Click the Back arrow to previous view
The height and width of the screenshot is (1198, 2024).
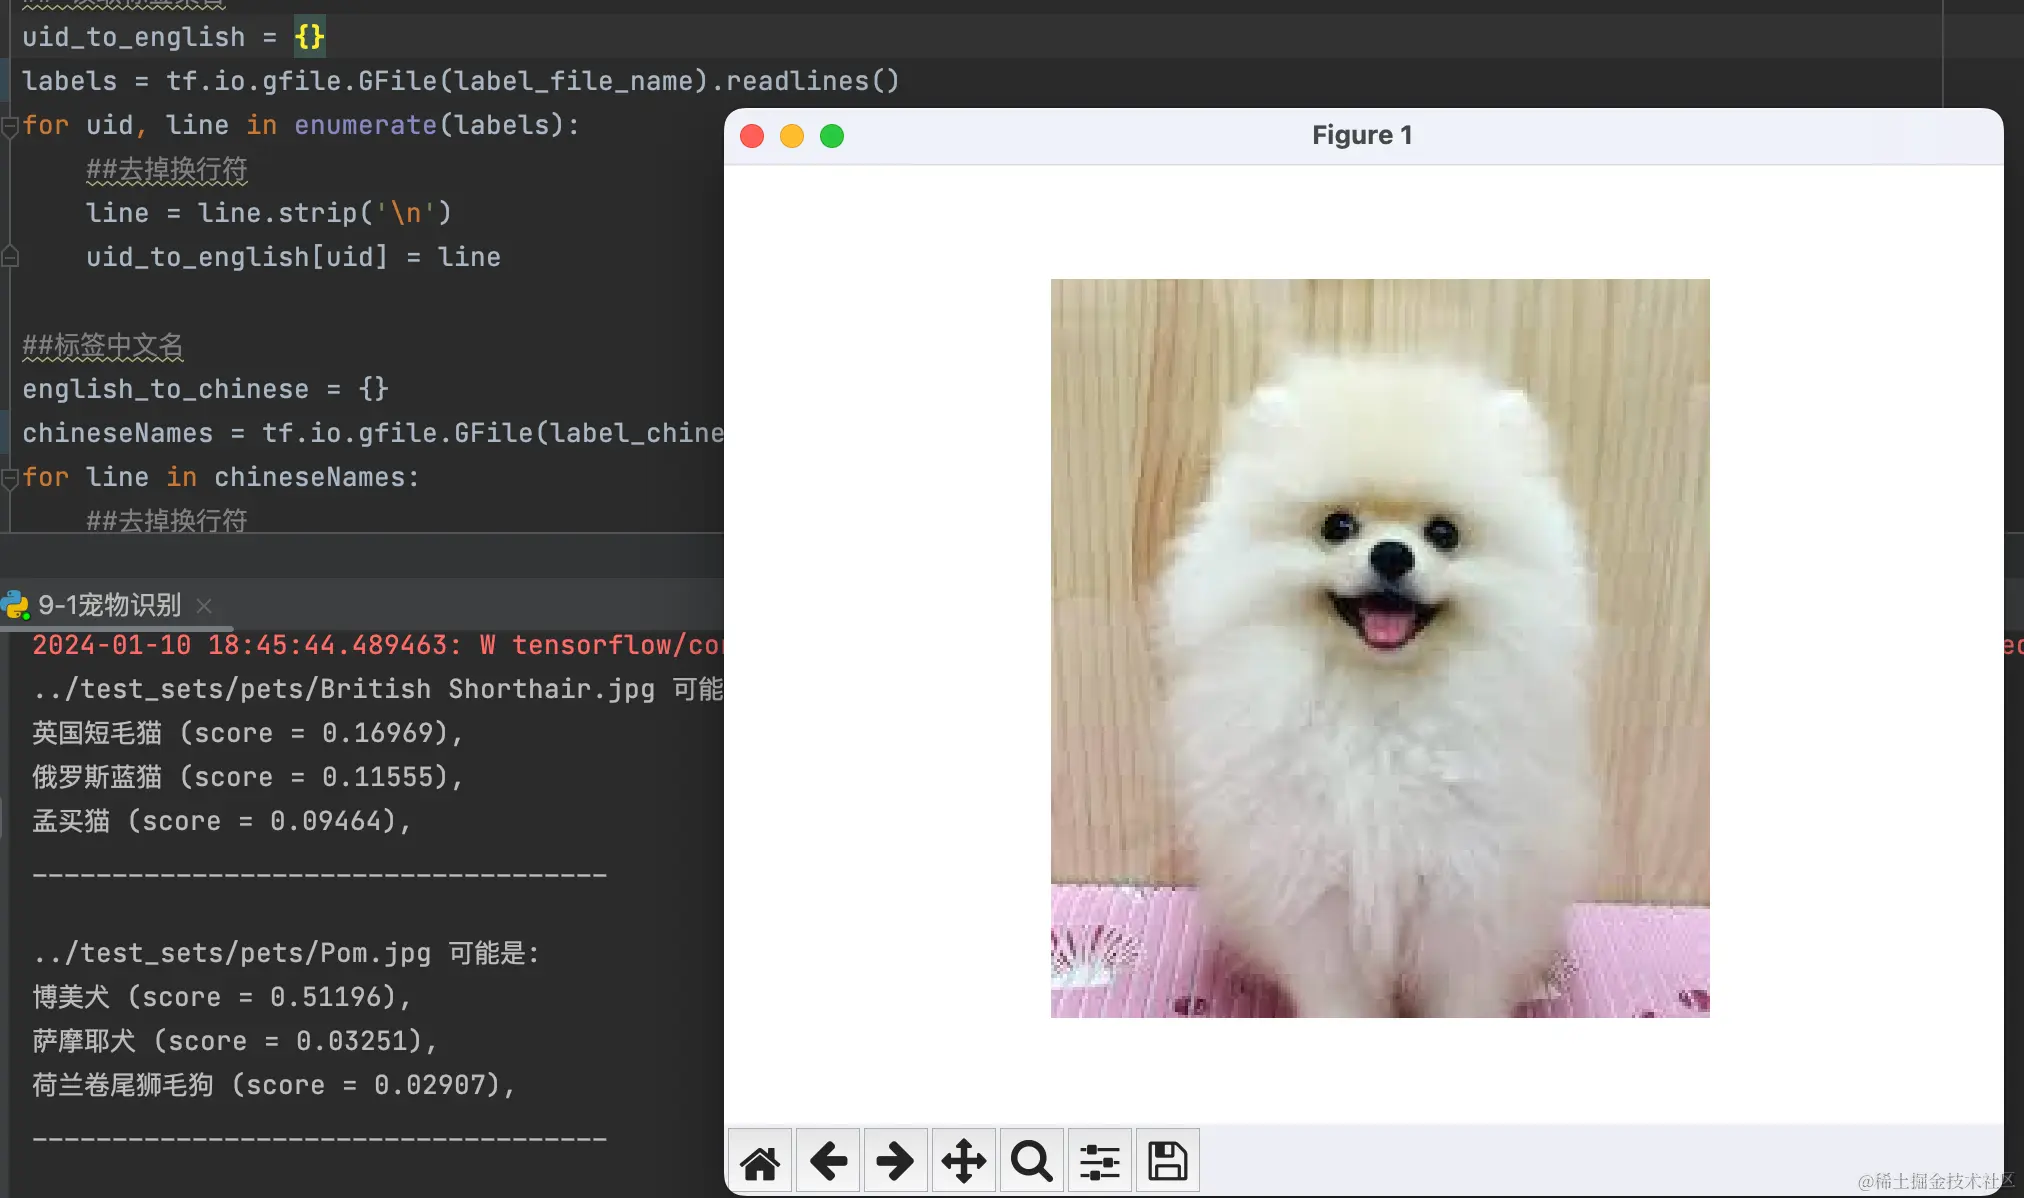click(x=828, y=1161)
